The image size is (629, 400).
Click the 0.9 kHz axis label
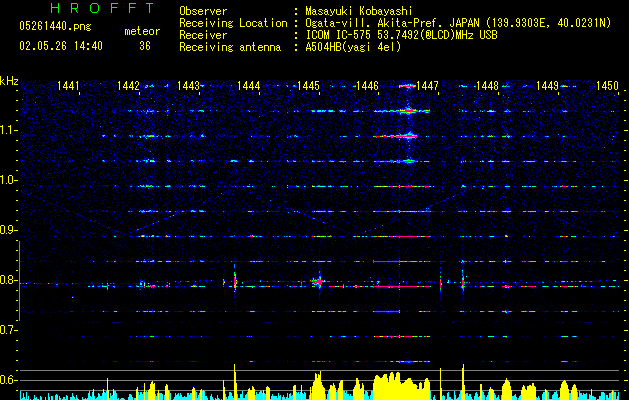[8, 230]
